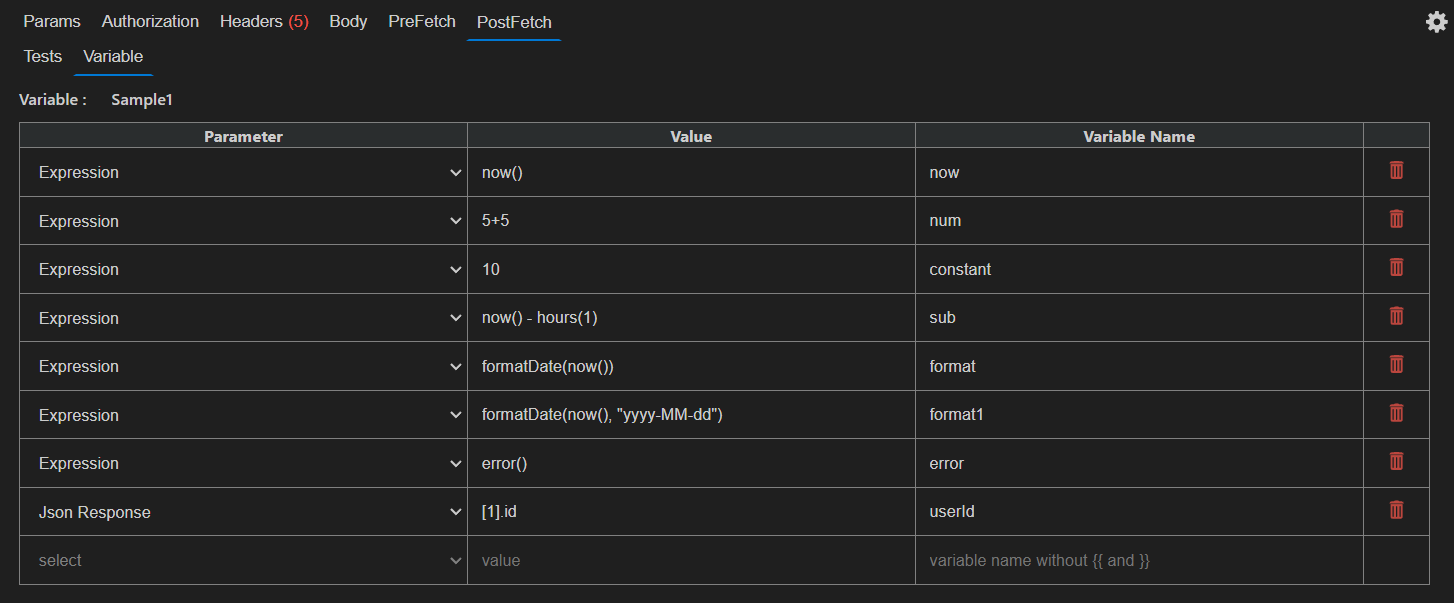This screenshot has height=603, width=1454.
Task: Remove the 'constant' variable with trash icon
Action: (1396, 267)
